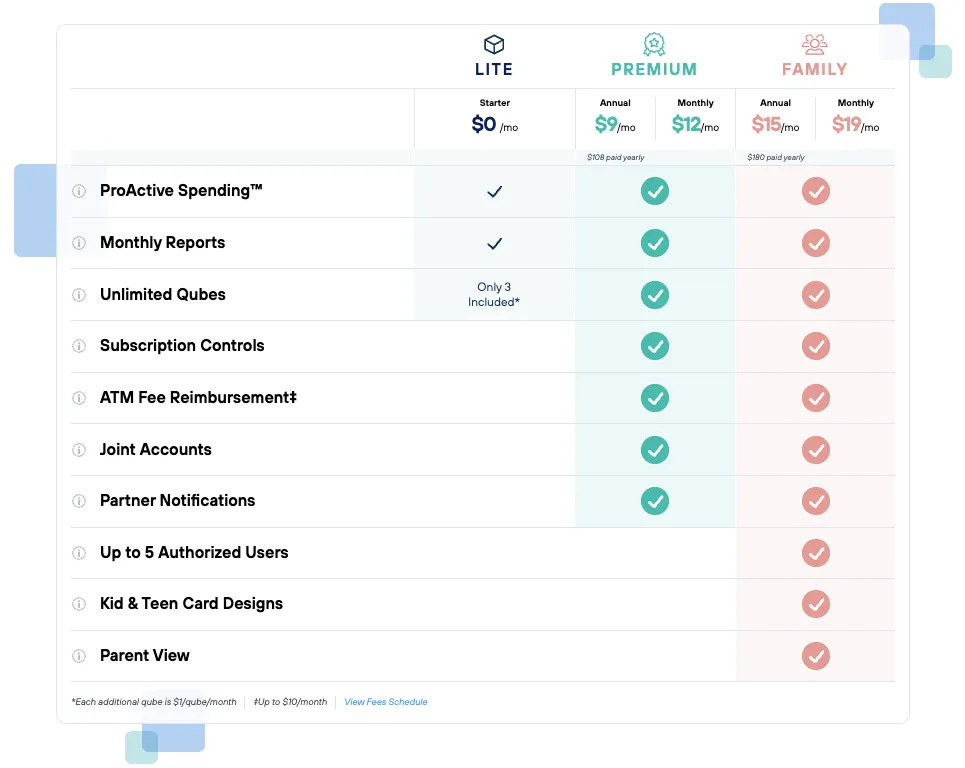Viewport: 965px width, 768px height.
Task: Open the info icon for Partner Notifications
Action: (79, 501)
